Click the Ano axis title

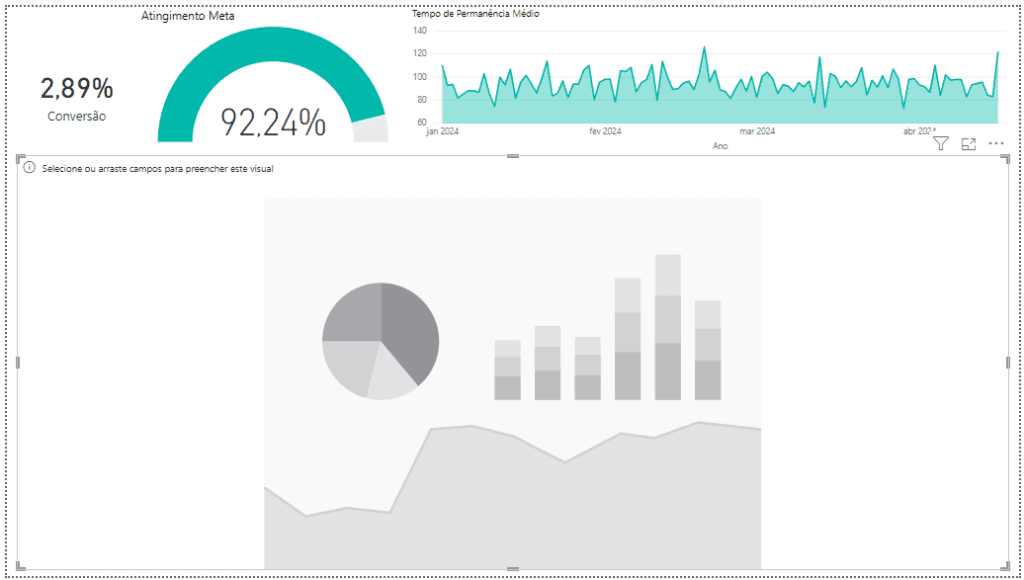[x=720, y=146]
